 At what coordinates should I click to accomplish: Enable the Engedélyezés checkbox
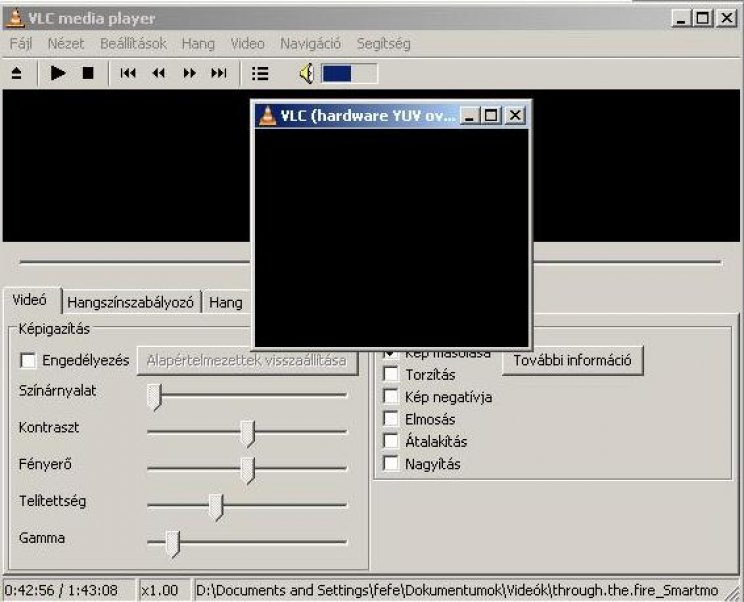click(28, 361)
